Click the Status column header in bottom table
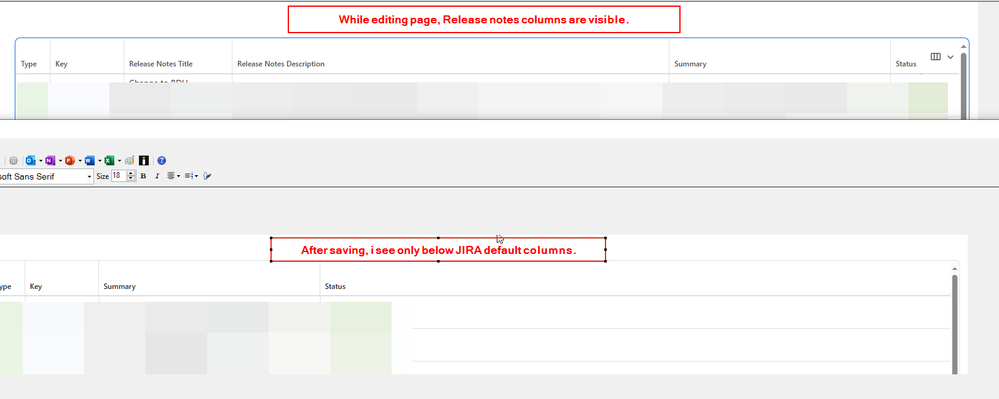Viewport: 999px width, 399px height. [x=335, y=287]
